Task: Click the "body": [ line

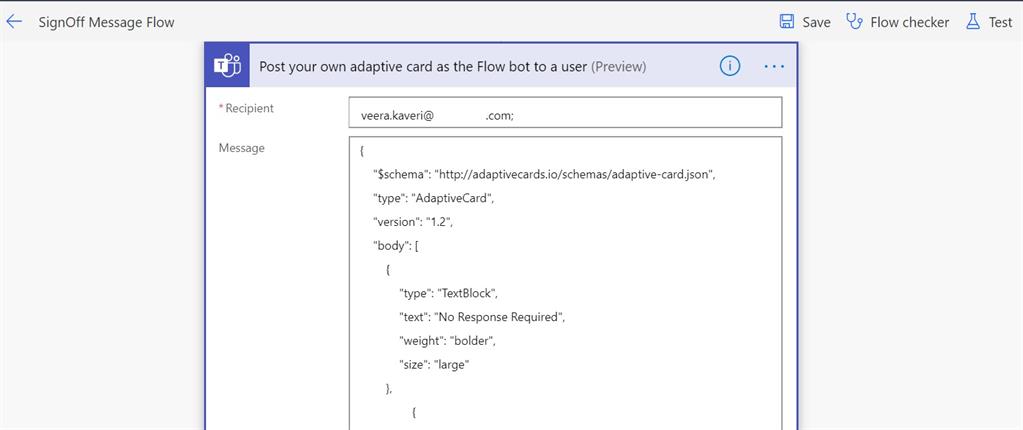Action: point(395,246)
